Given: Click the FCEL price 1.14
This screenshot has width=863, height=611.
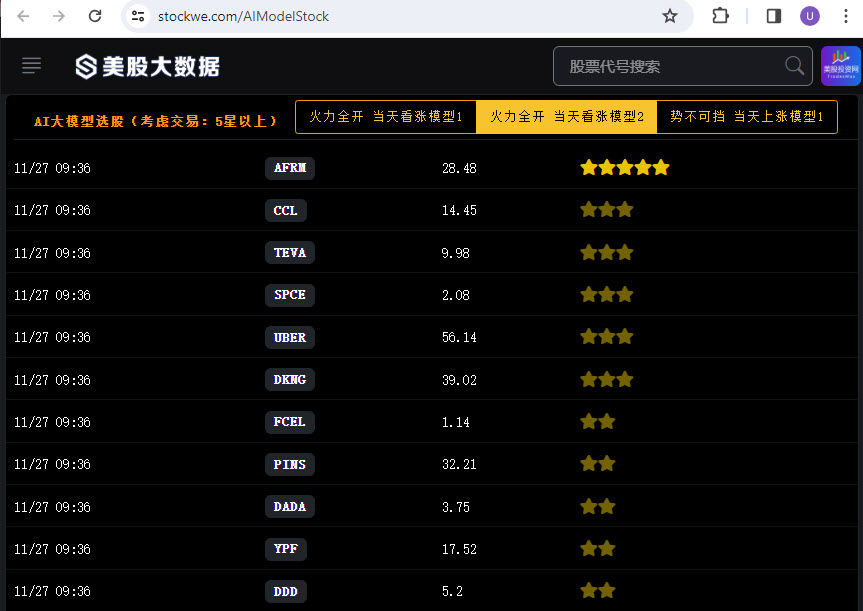Looking at the screenshot, I should pyautogui.click(x=455, y=423).
